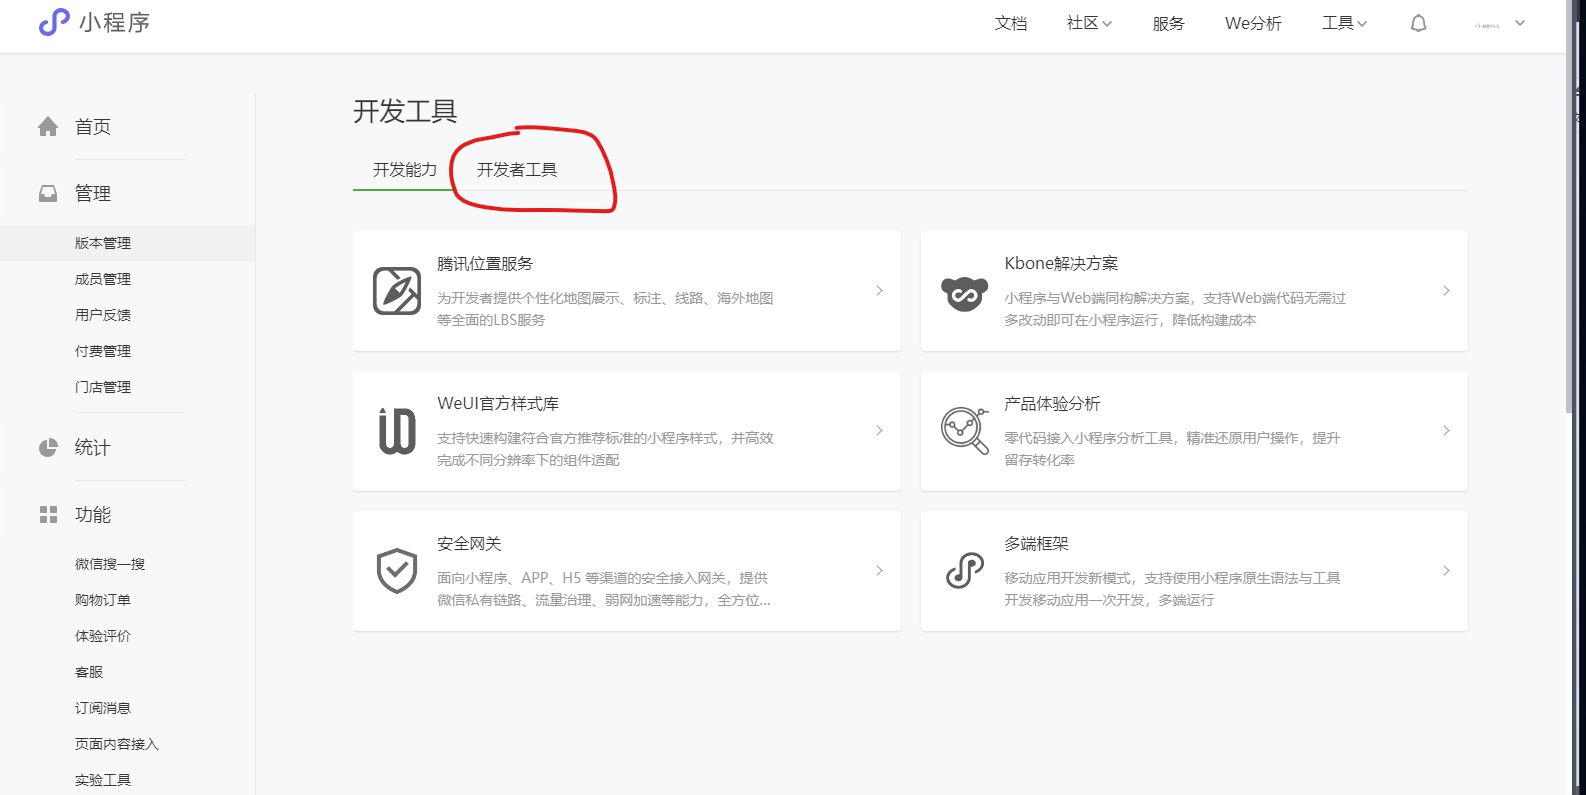Select 管理 section label
The image size is (1586, 795).
(x=93, y=193)
